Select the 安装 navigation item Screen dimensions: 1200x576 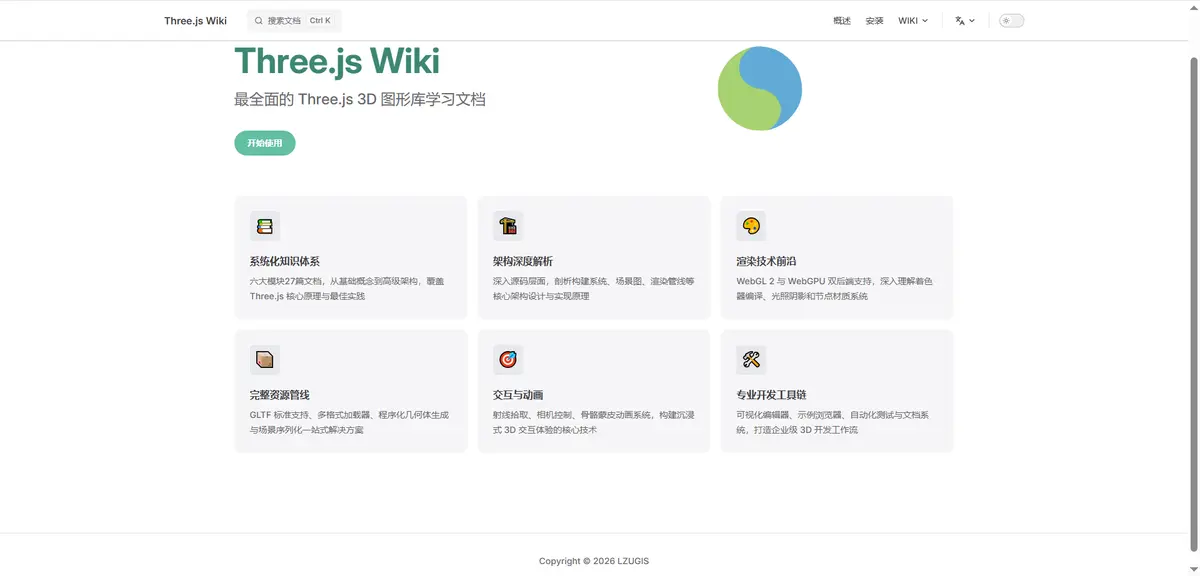point(874,20)
